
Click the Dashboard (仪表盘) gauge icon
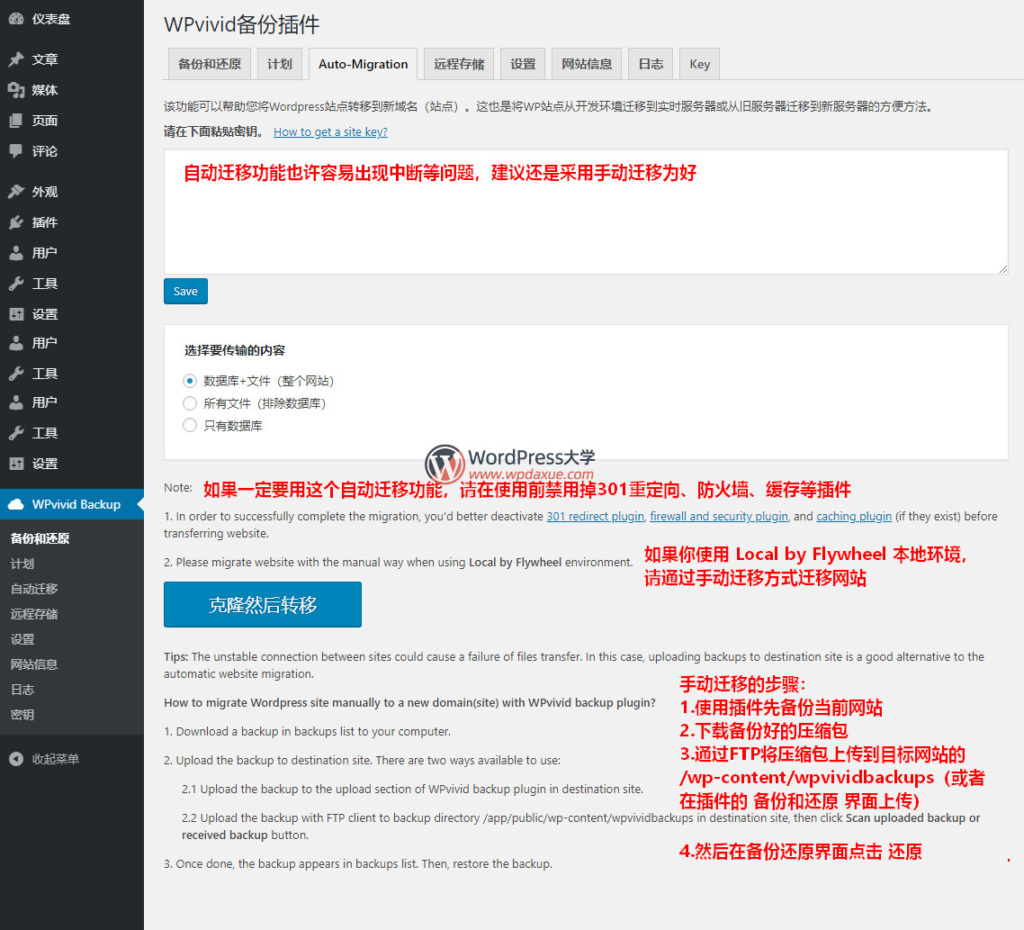16,19
